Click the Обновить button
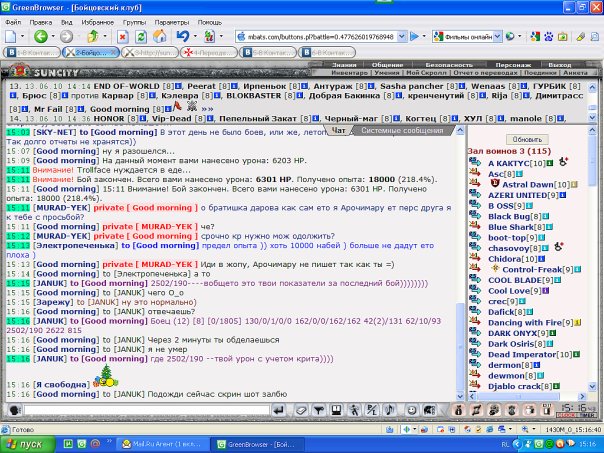Screen dimensions: 604x453 coord(527,139)
